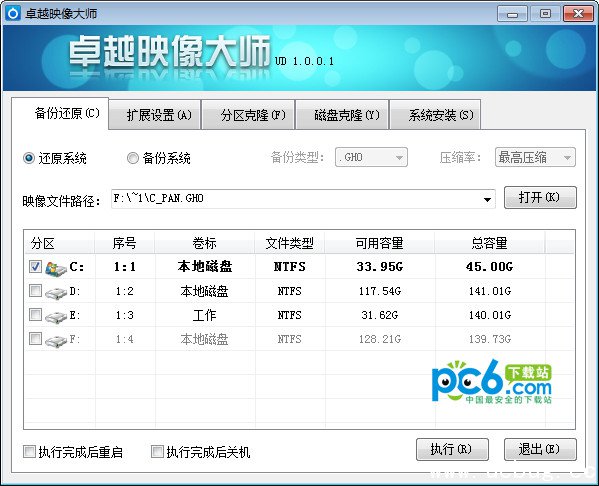599x486 pixels.
Task: Enable 执行完成后重启 checkbox
Action: [x=29, y=452]
